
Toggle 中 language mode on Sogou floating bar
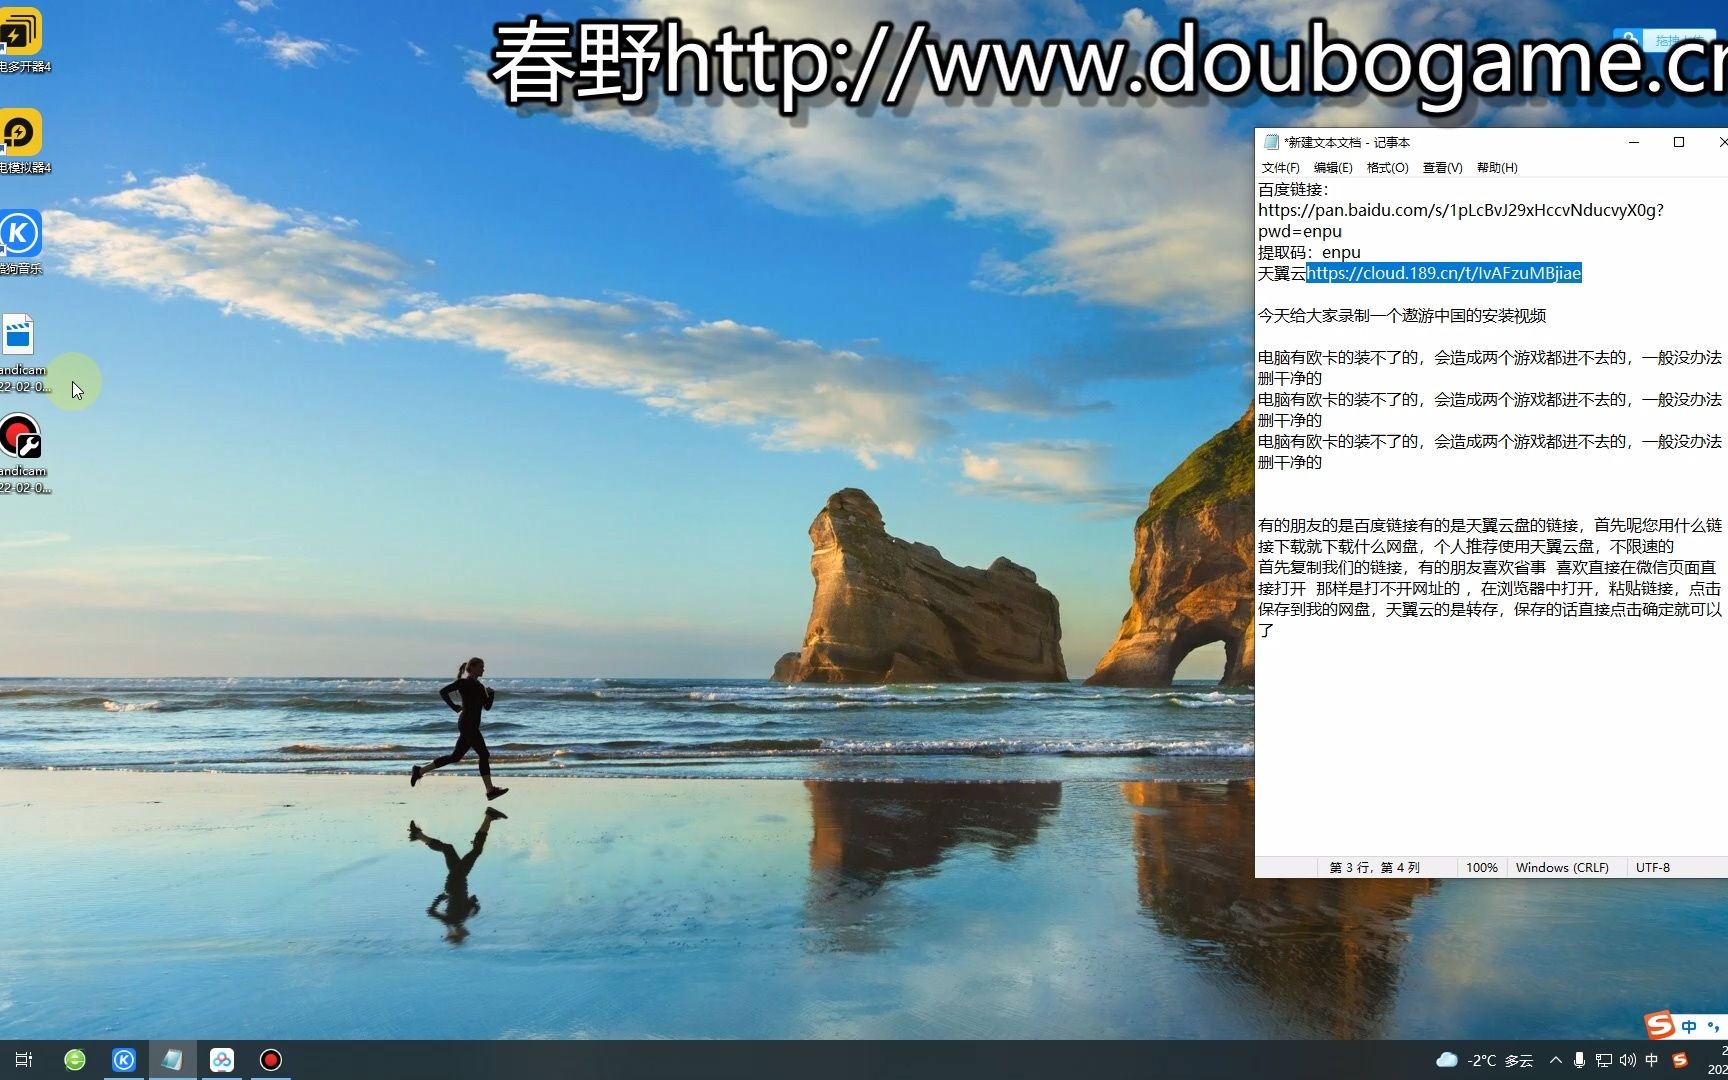click(x=1690, y=1027)
